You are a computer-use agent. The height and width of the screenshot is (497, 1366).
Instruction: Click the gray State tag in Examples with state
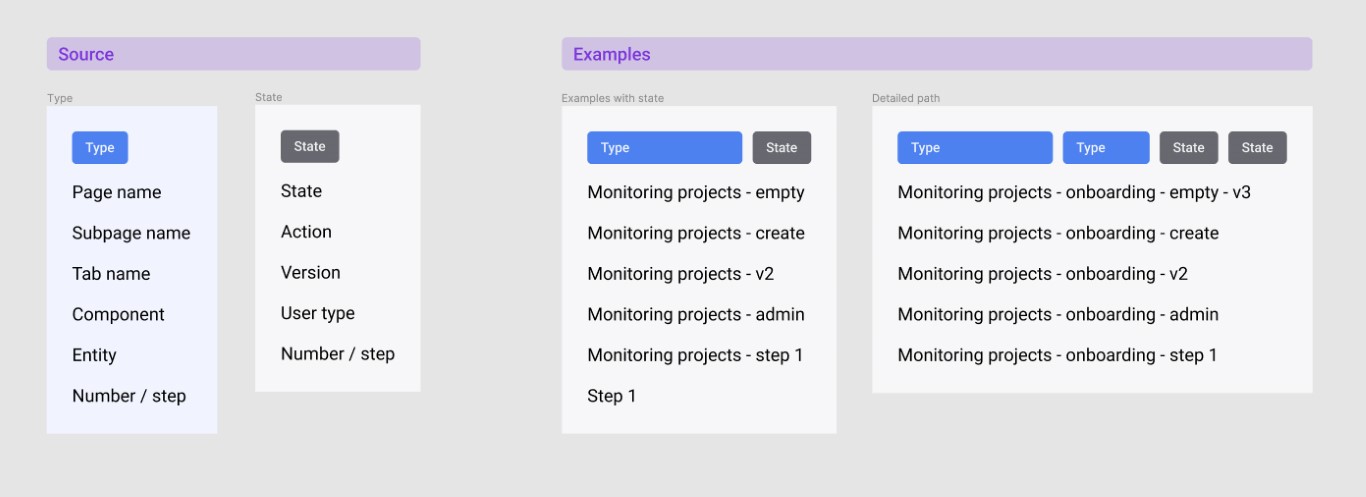pyautogui.click(x=782, y=148)
